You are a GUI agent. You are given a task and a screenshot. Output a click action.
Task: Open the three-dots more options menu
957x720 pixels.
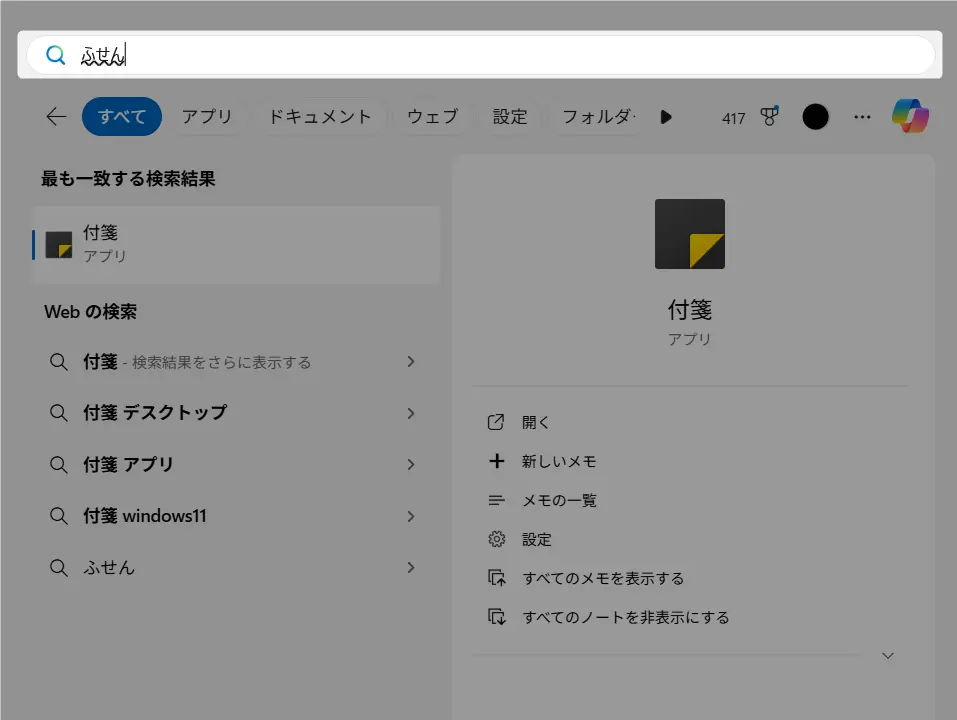862,117
